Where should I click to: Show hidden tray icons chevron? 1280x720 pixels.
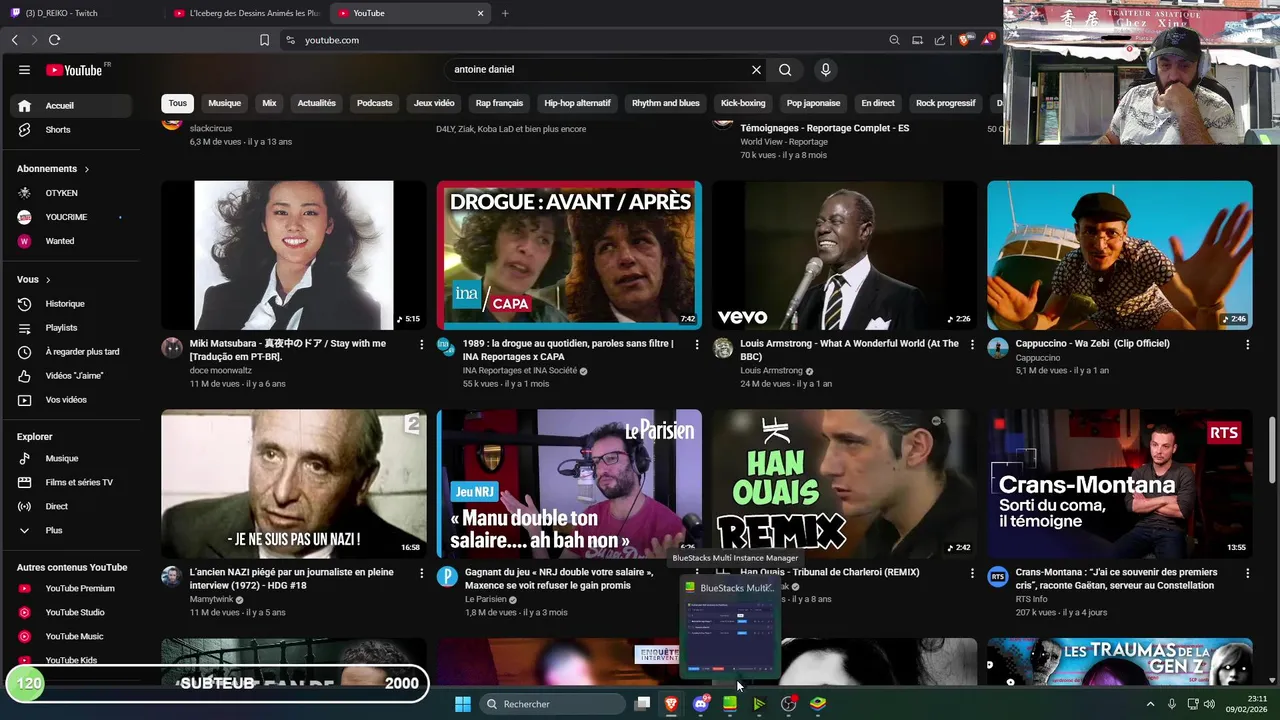1150,704
